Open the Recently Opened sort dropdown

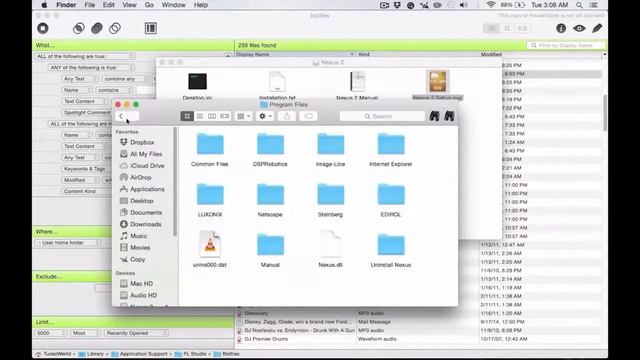tap(136, 333)
